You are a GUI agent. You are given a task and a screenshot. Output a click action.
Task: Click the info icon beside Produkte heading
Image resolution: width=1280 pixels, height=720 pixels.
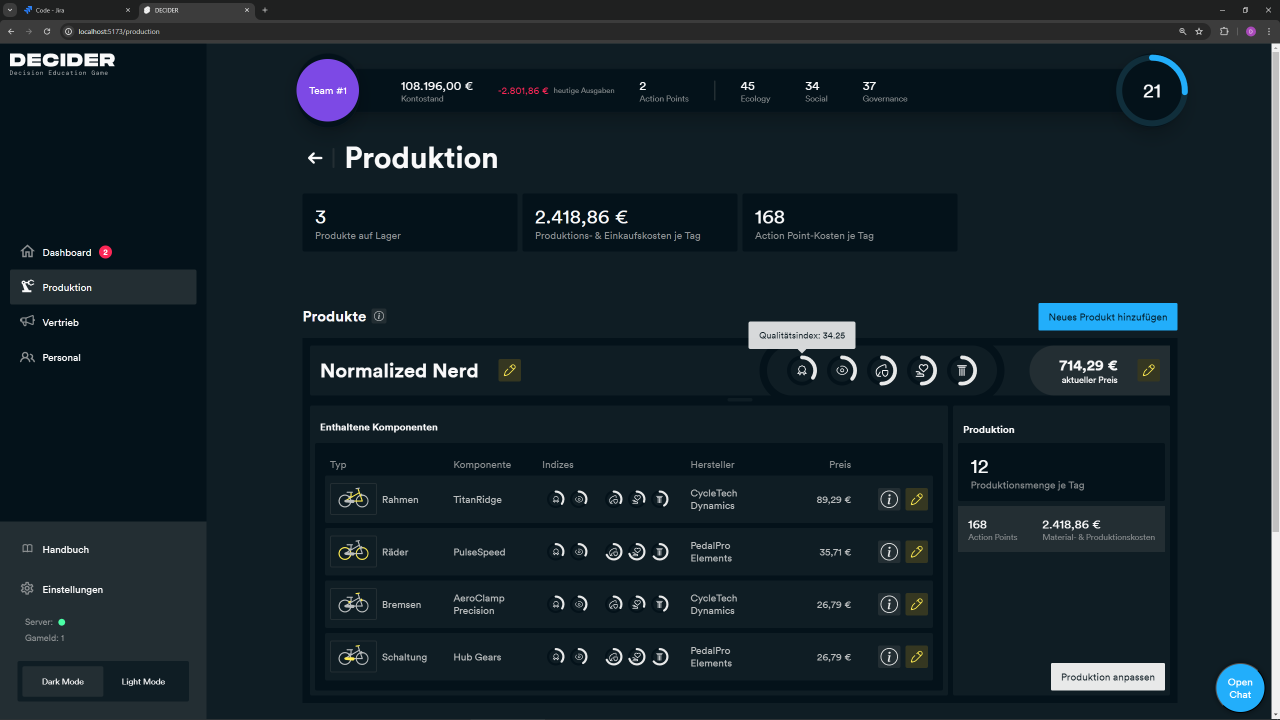pos(379,317)
